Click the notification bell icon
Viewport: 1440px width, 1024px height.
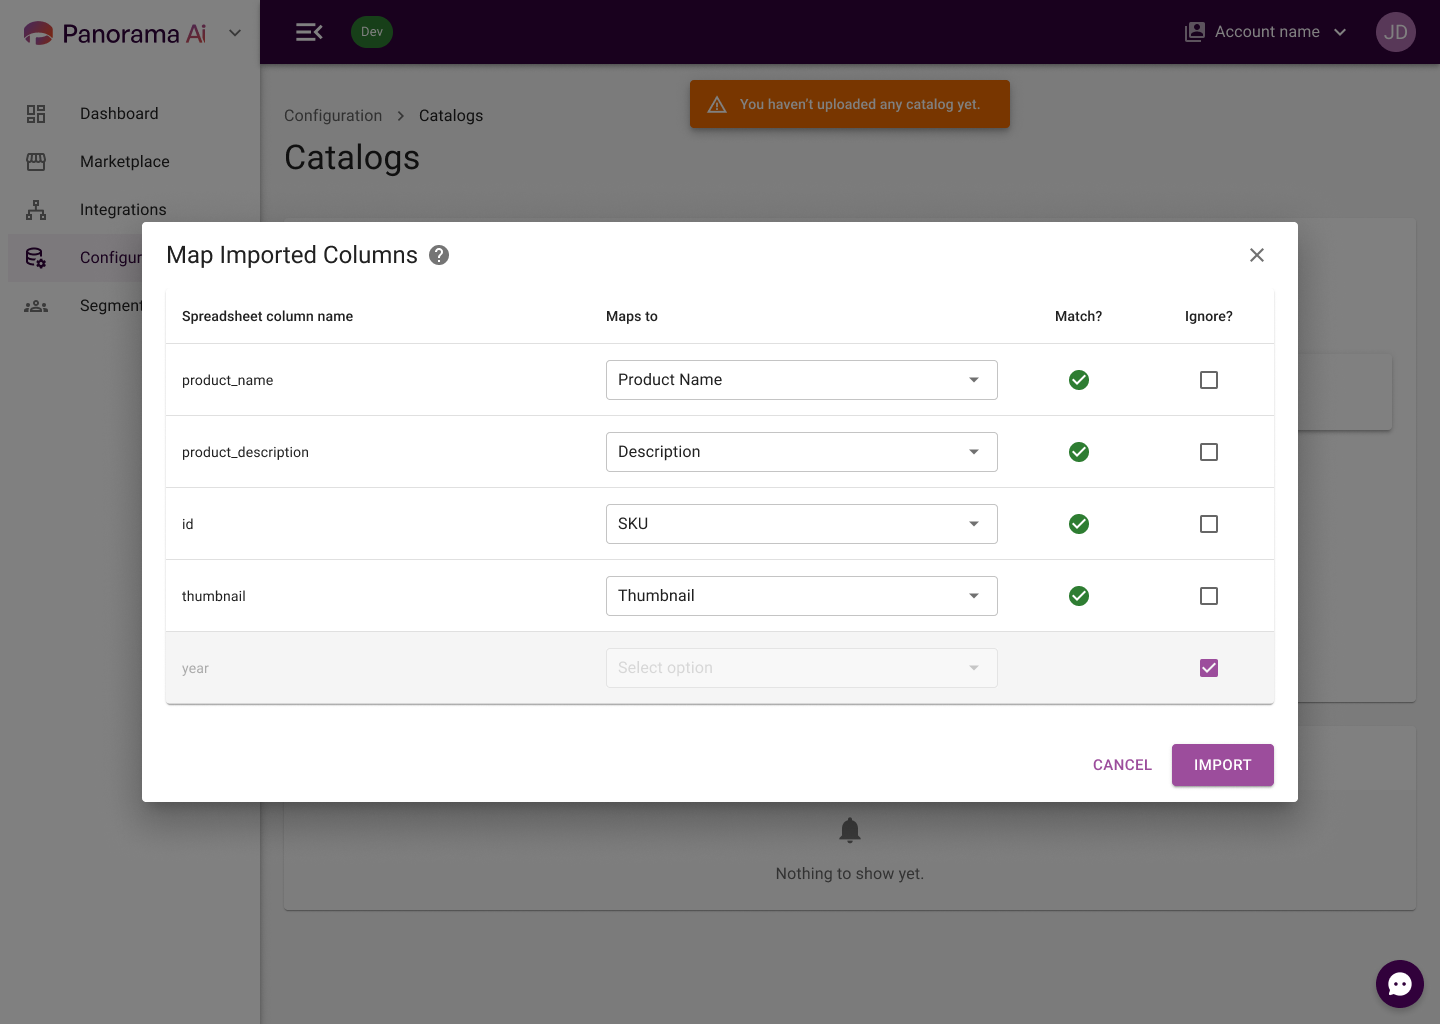pyautogui.click(x=850, y=830)
